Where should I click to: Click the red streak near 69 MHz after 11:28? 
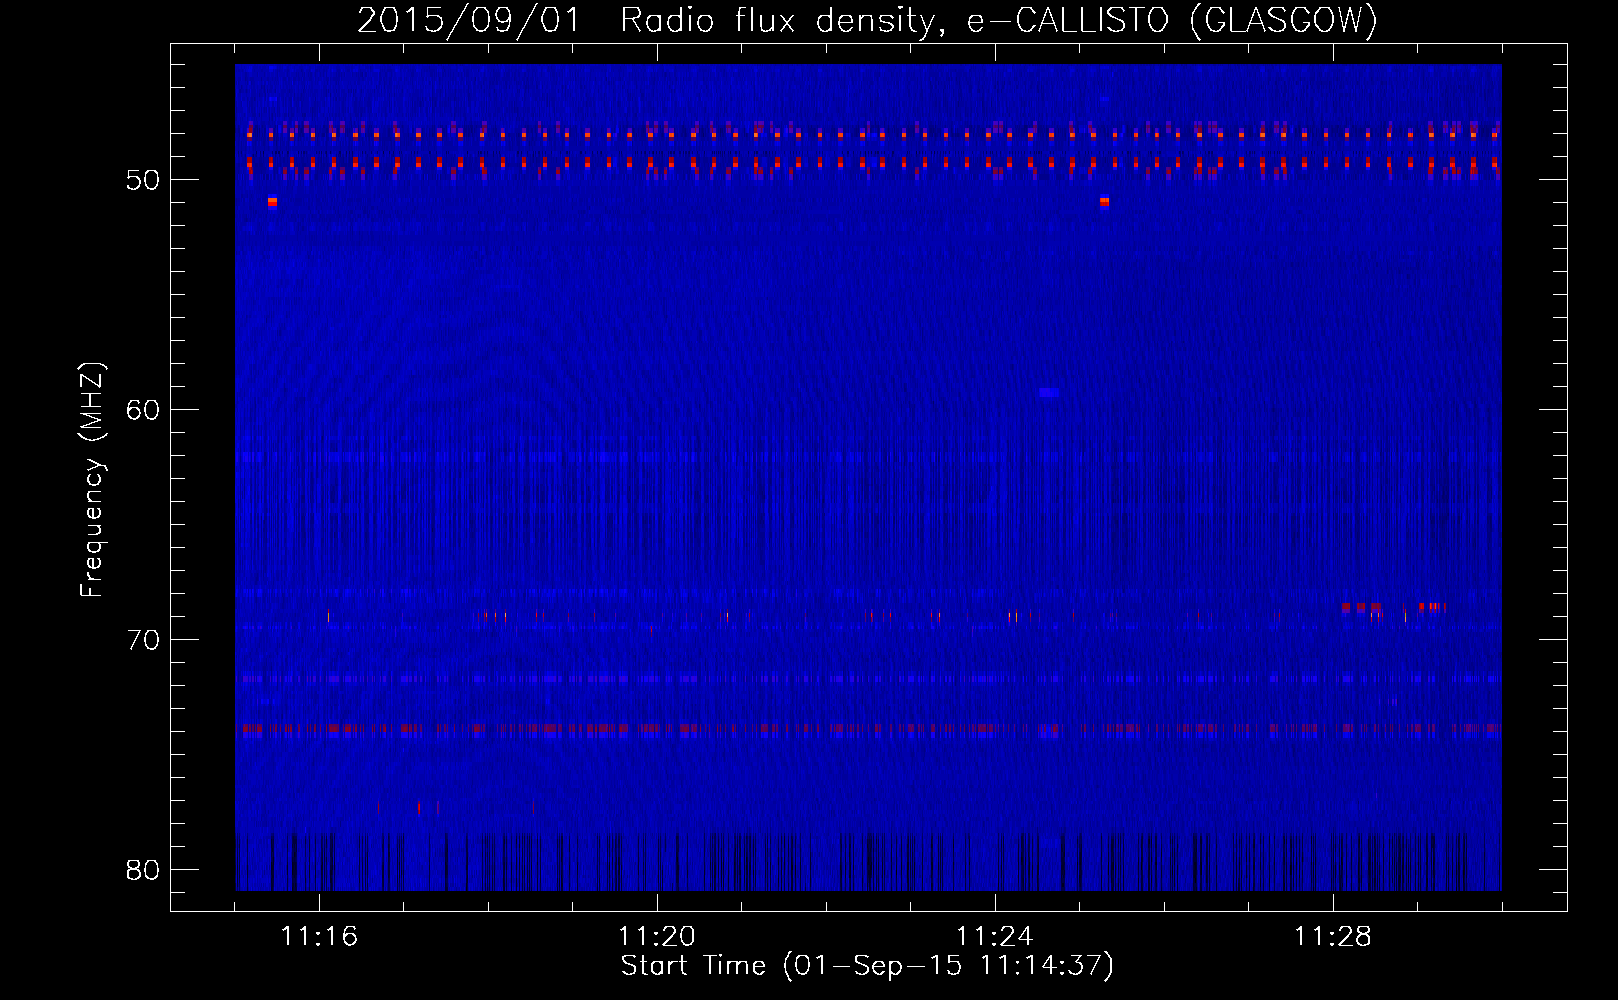click(1362, 607)
